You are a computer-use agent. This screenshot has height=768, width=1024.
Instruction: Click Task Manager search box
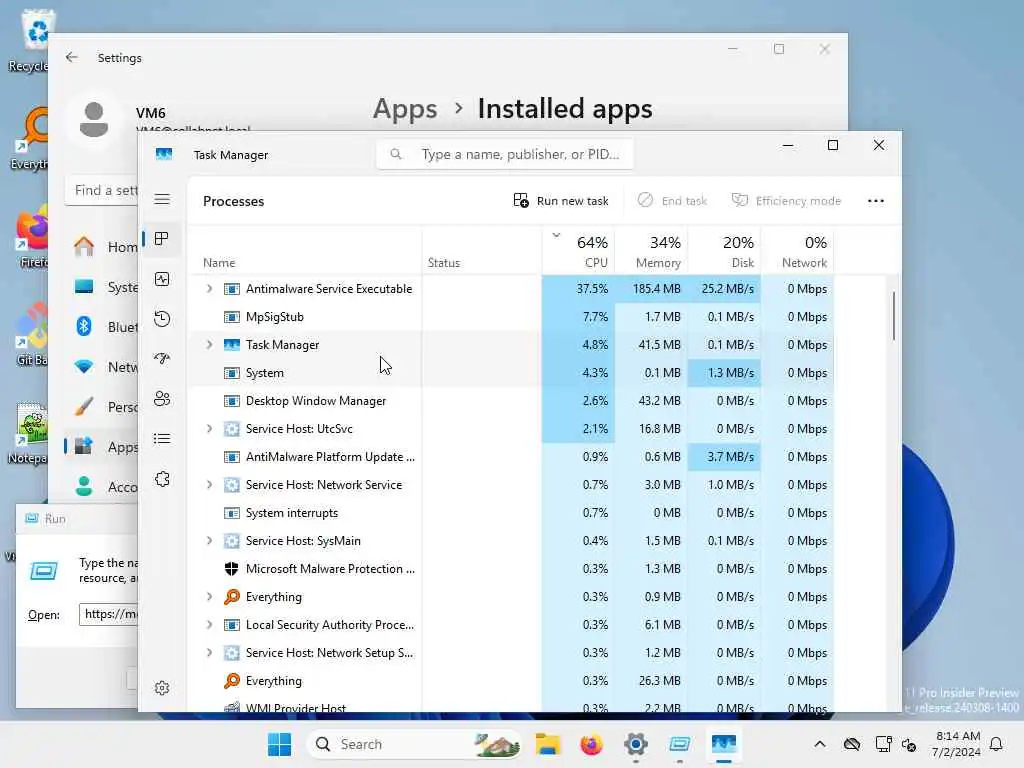click(x=505, y=154)
